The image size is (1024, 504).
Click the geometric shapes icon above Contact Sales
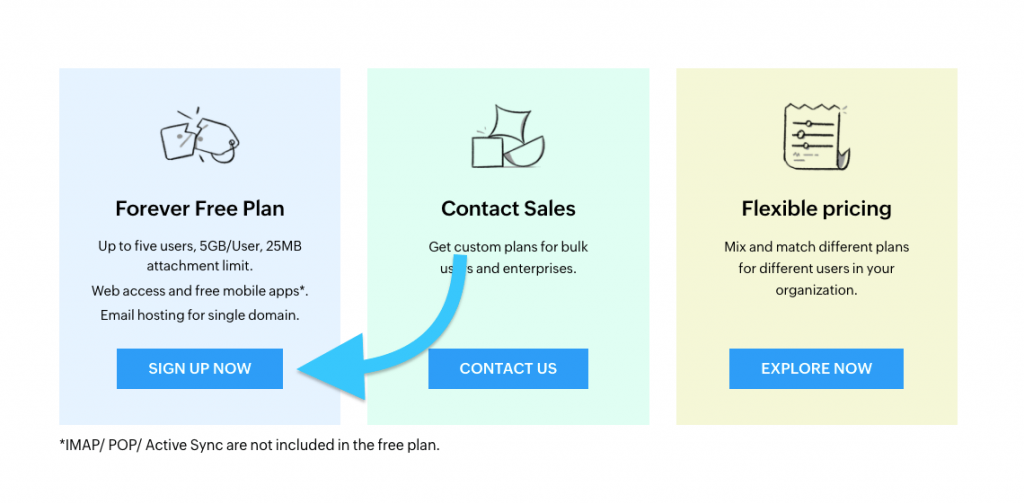(x=508, y=136)
